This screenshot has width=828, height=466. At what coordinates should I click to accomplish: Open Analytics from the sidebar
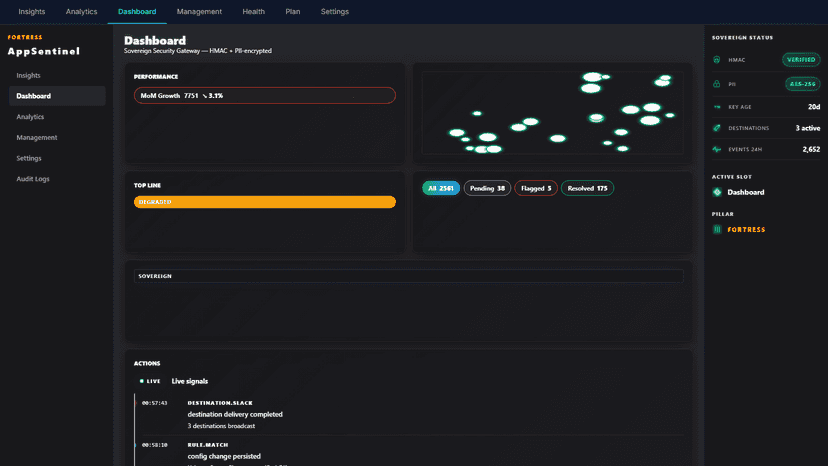57,117
